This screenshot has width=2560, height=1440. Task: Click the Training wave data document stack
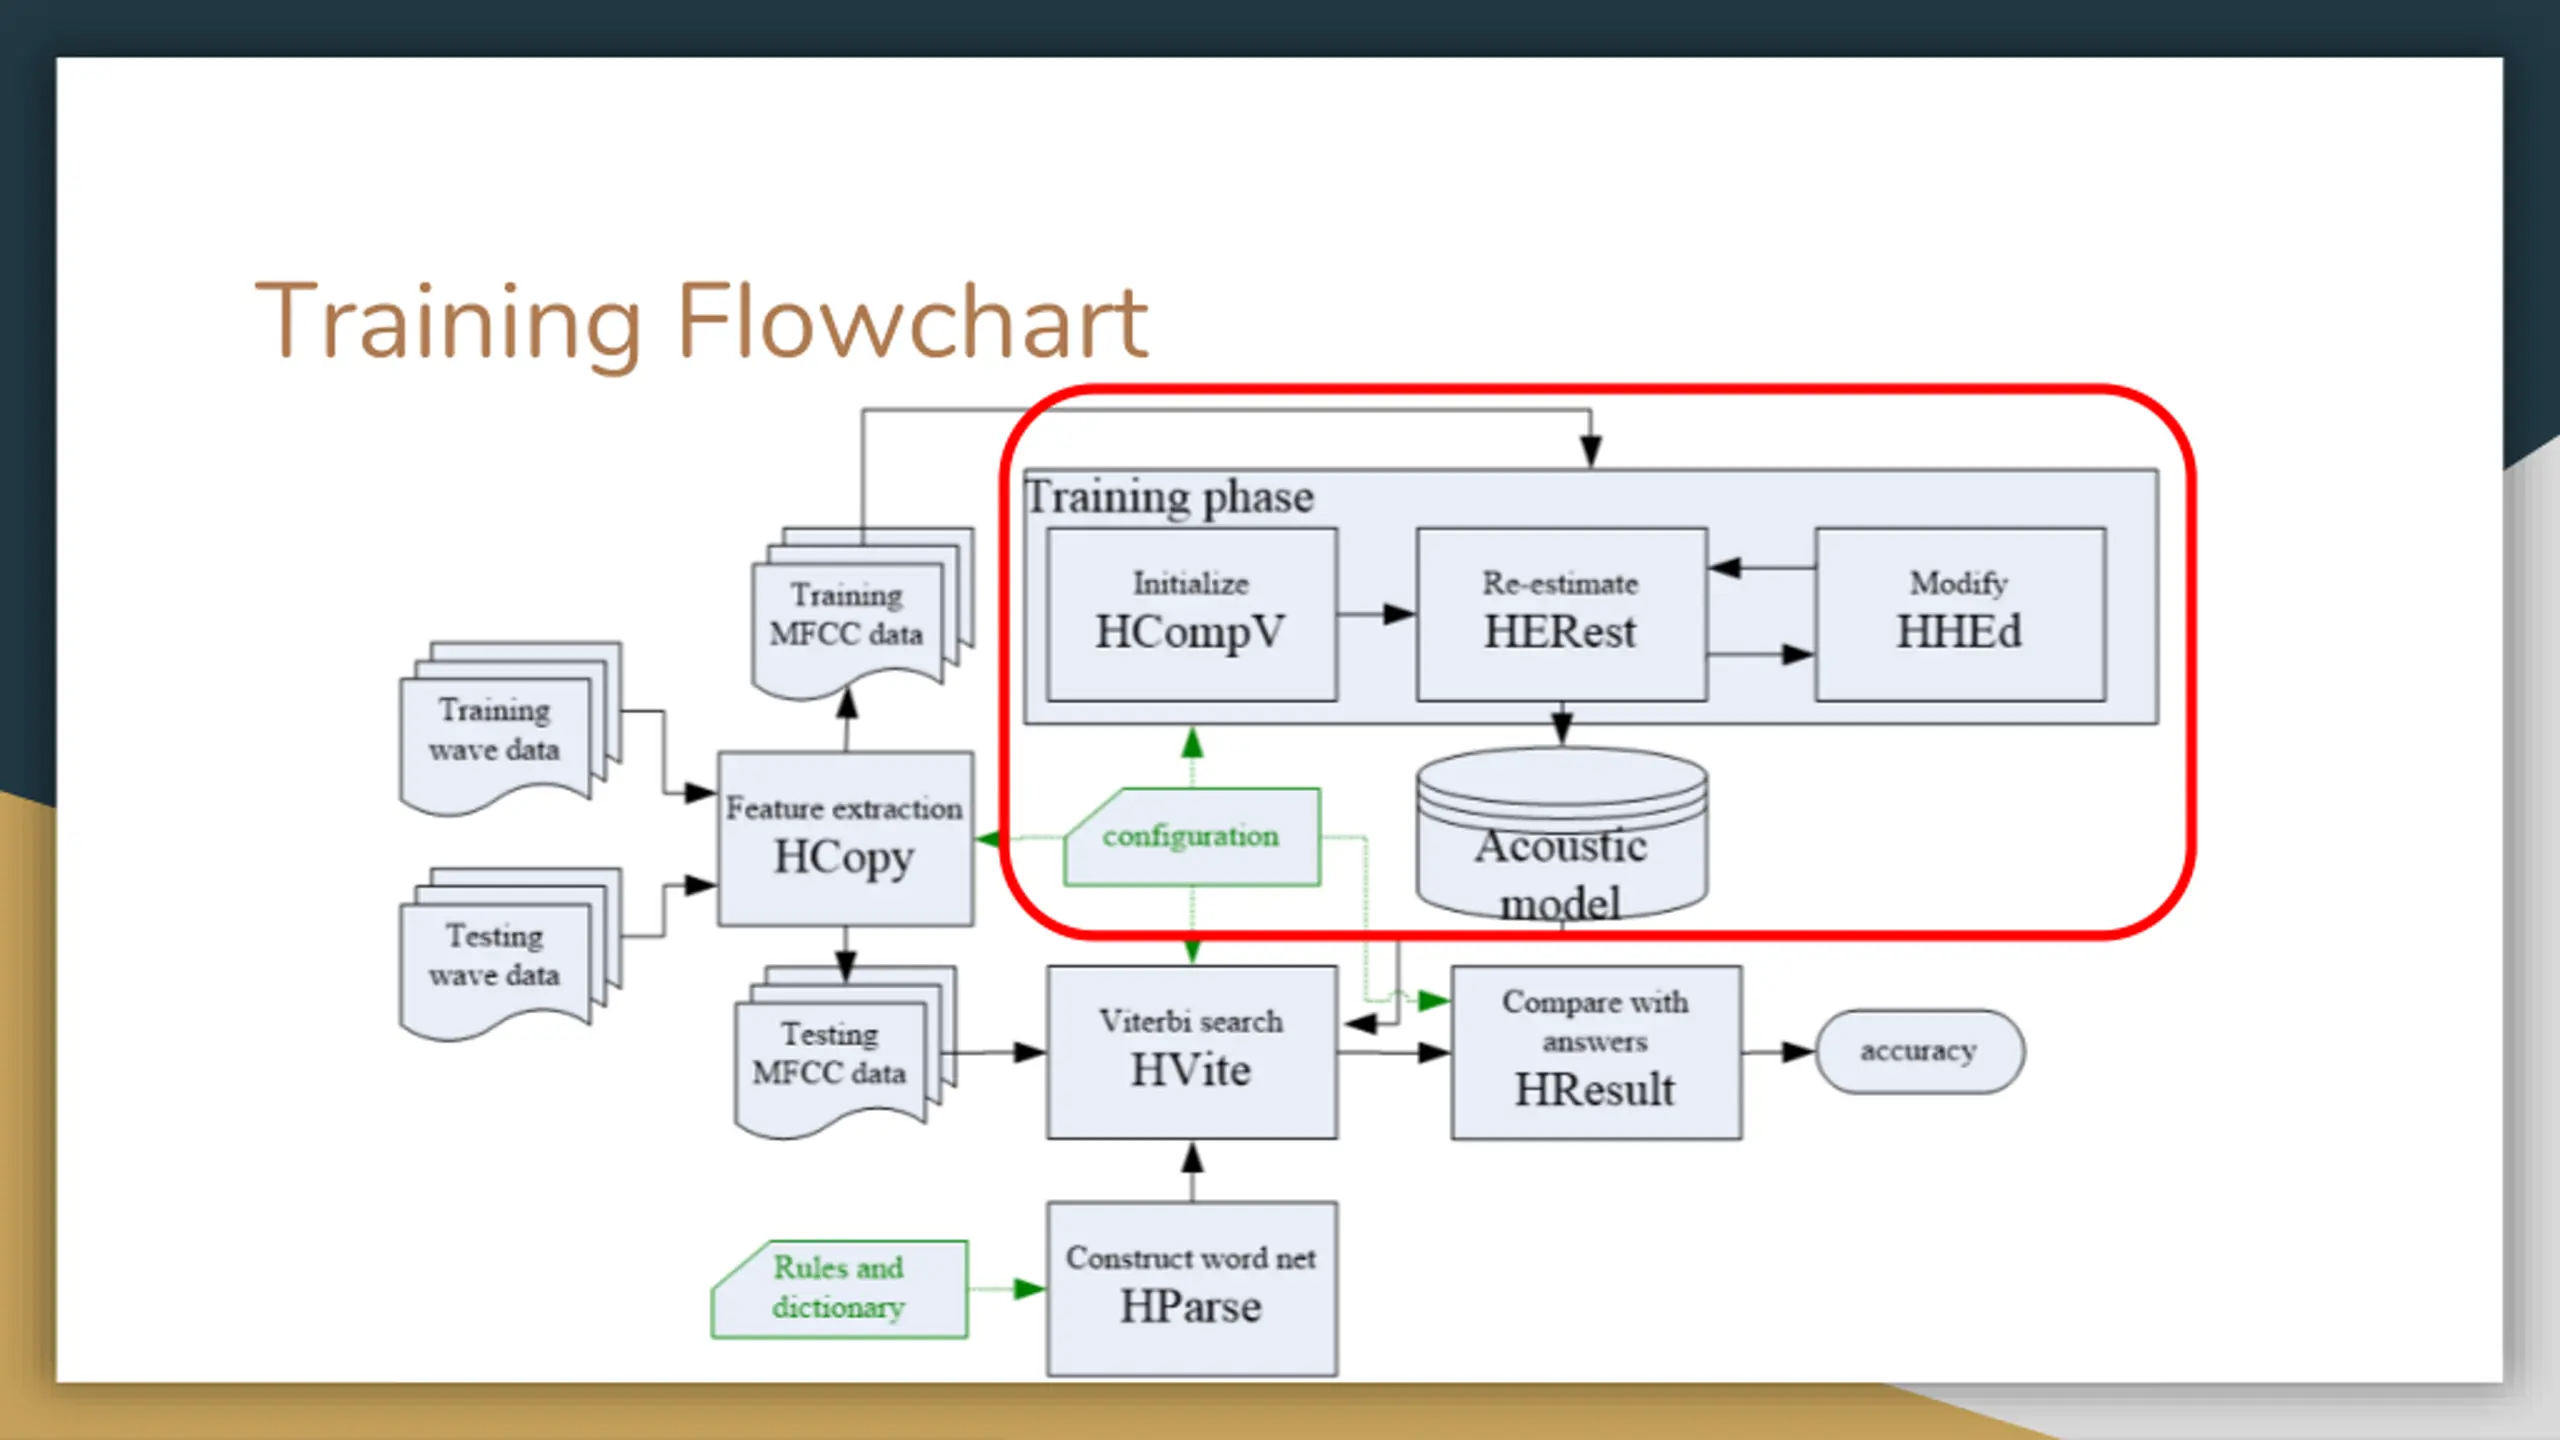tap(510, 728)
